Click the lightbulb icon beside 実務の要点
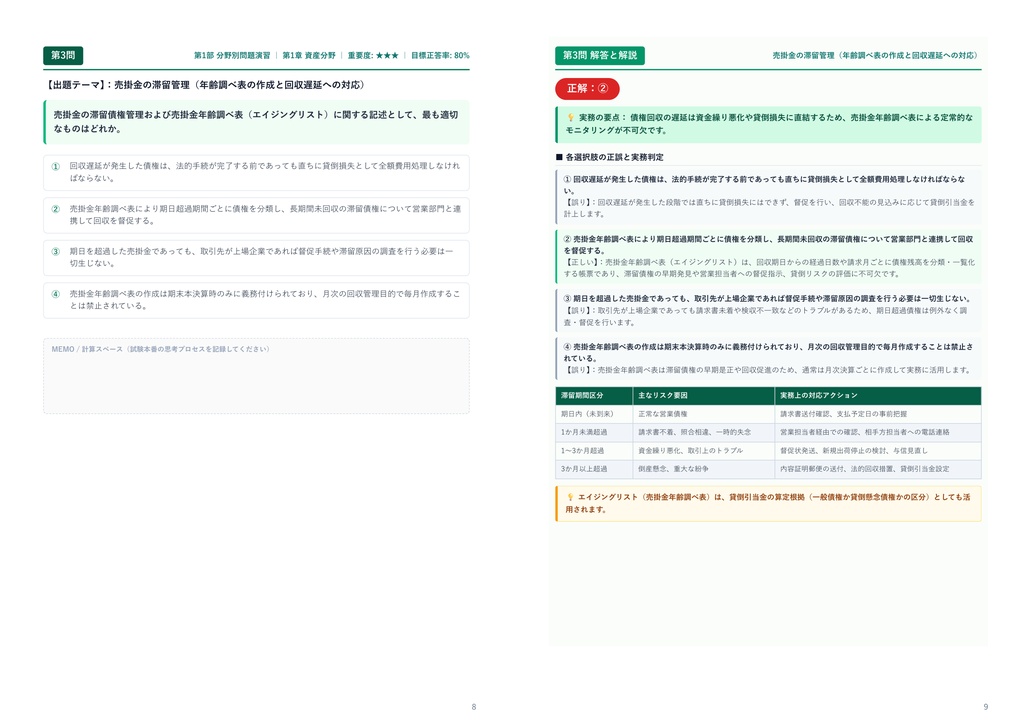Image resolution: width=1024 pixels, height=724 pixels. click(x=570, y=118)
